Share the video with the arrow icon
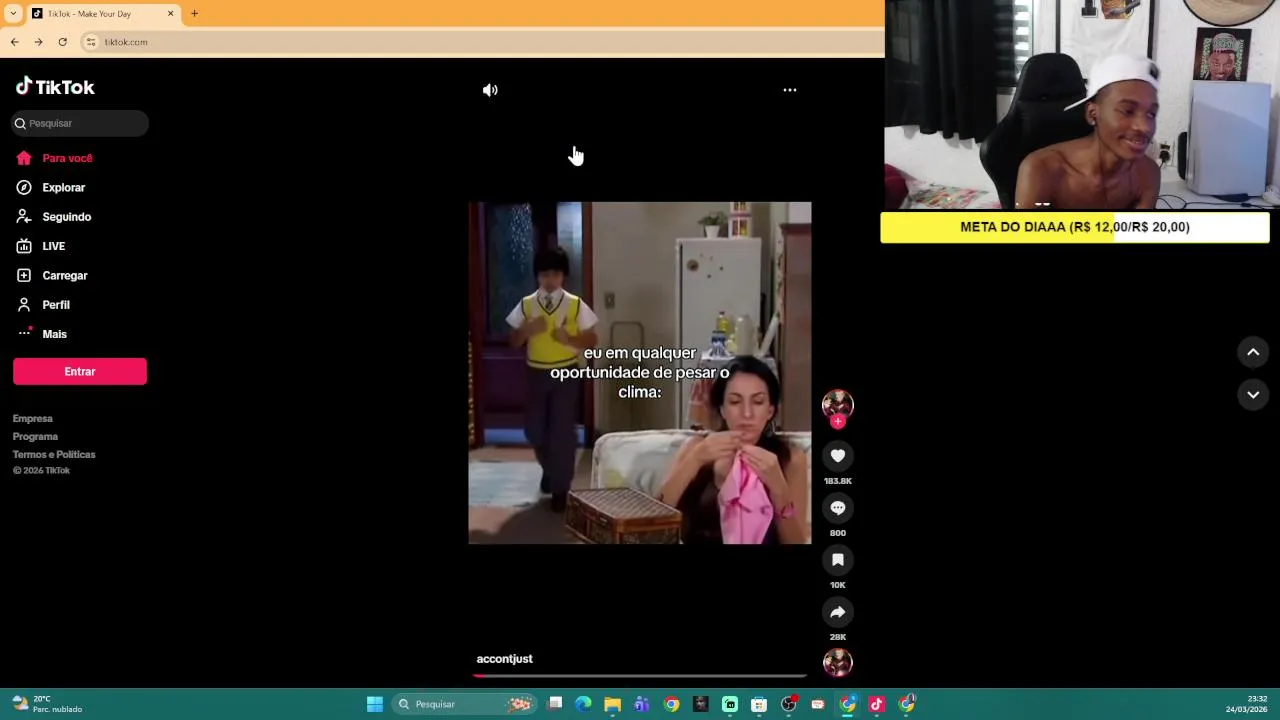This screenshot has width=1280, height=720. [x=838, y=612]
